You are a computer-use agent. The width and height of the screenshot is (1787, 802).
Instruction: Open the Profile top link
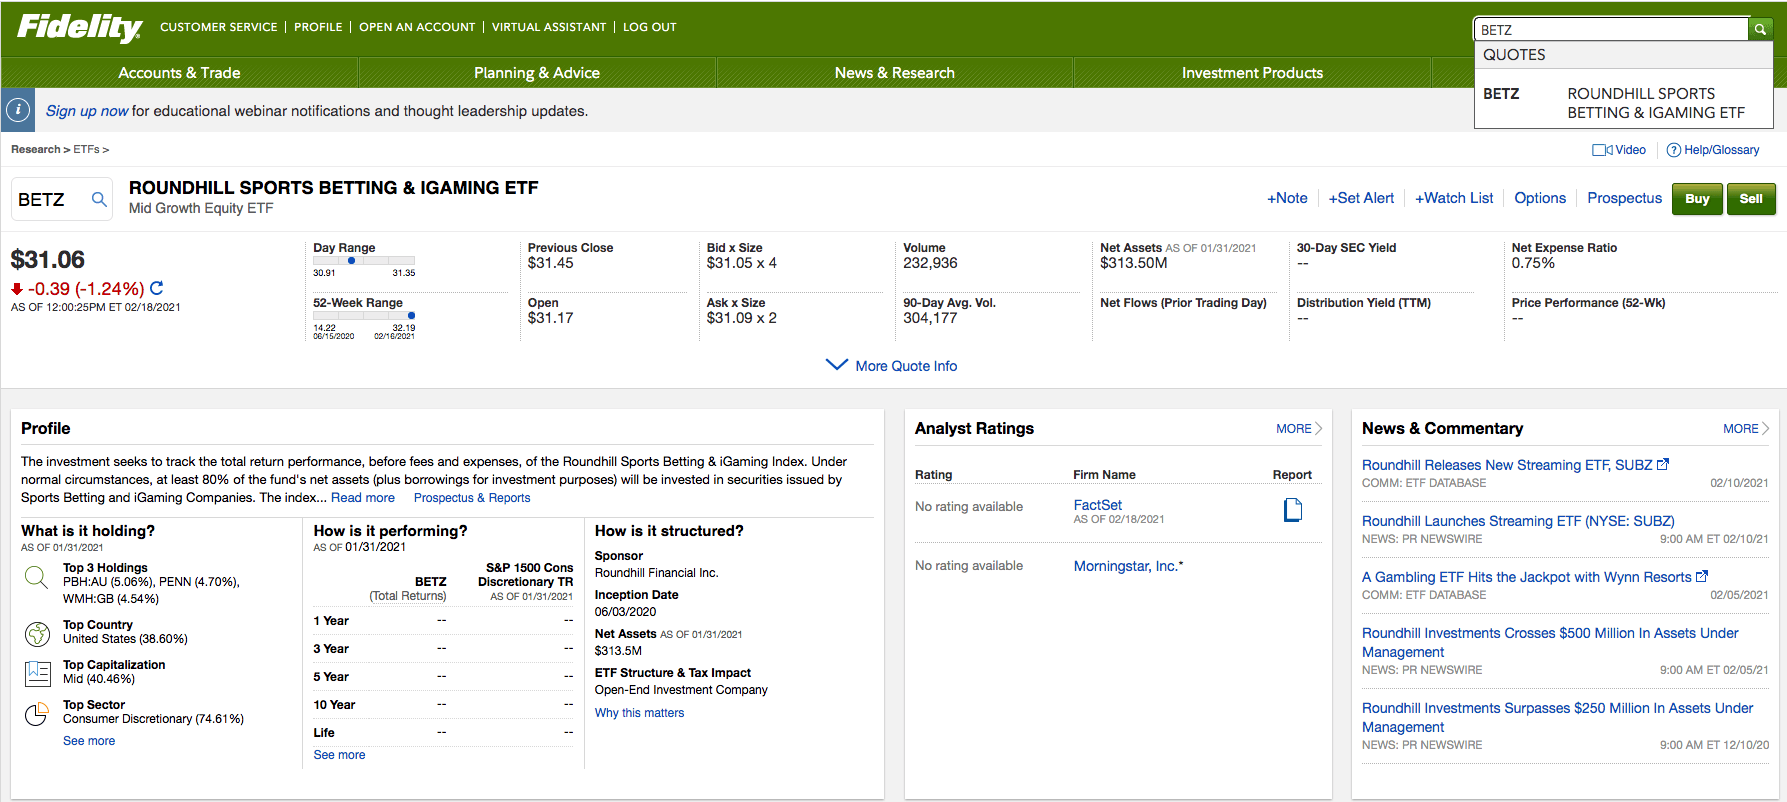(x=318, y=27)
